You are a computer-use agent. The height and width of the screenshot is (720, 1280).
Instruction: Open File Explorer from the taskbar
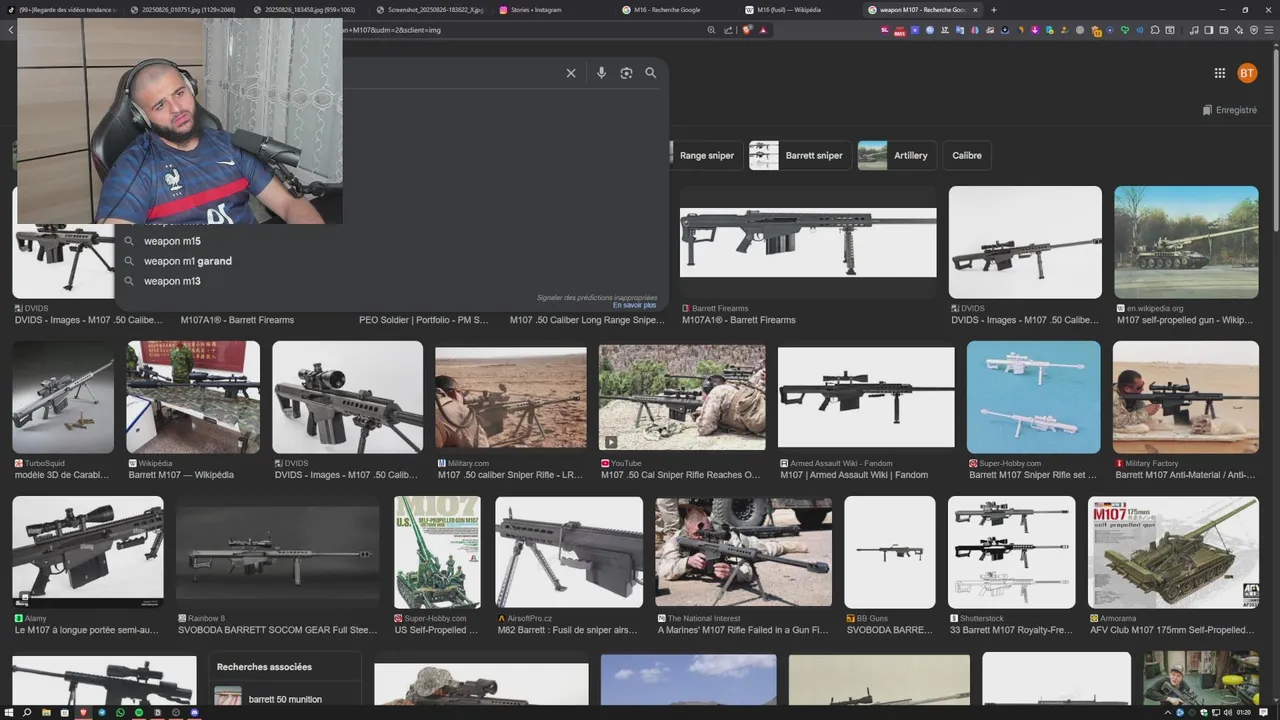pyautogui.click(x=46, y=712)
